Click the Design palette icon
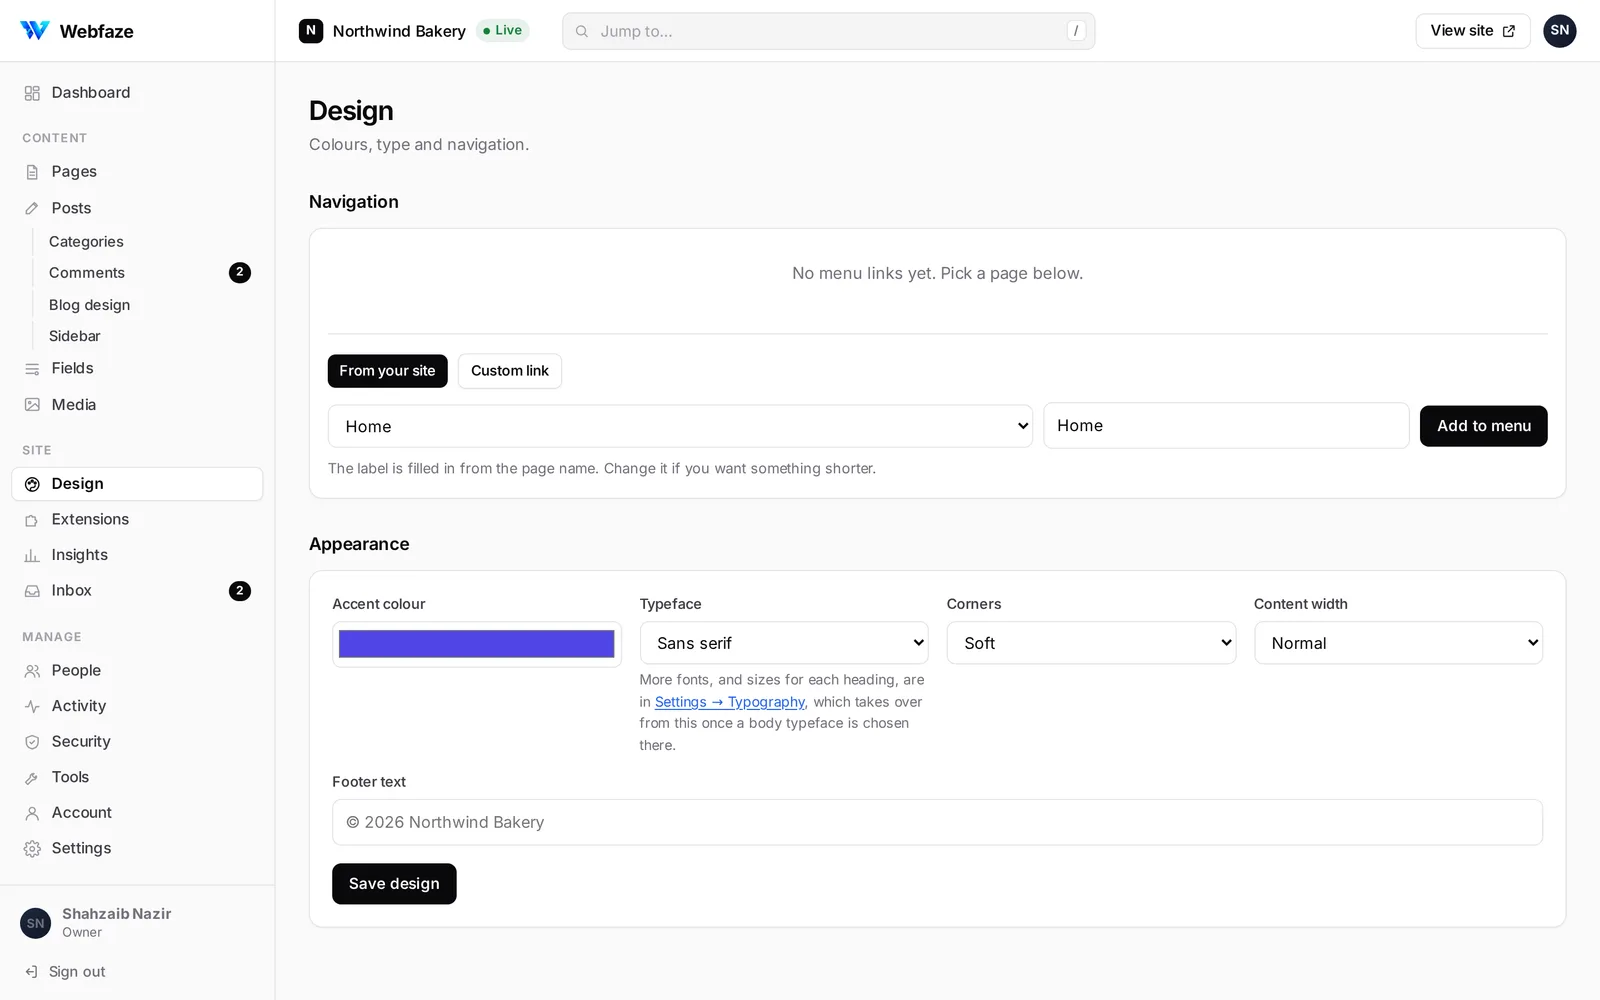This screenshot has height=1000, width=1600. pos(32,484)
